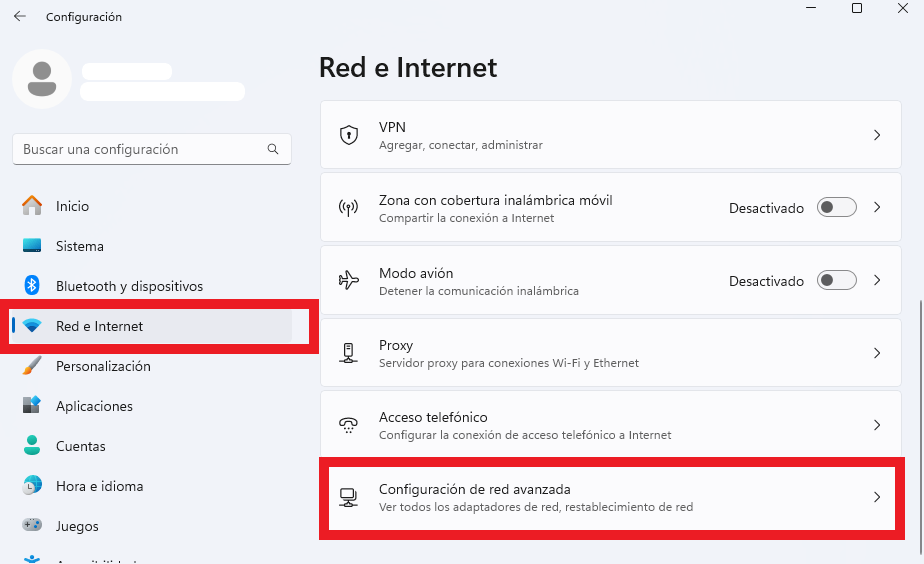Screen dimensions: 924x564
Task: Open Configuración de red avanzada chevron
Action: click(x=877, y=497)
